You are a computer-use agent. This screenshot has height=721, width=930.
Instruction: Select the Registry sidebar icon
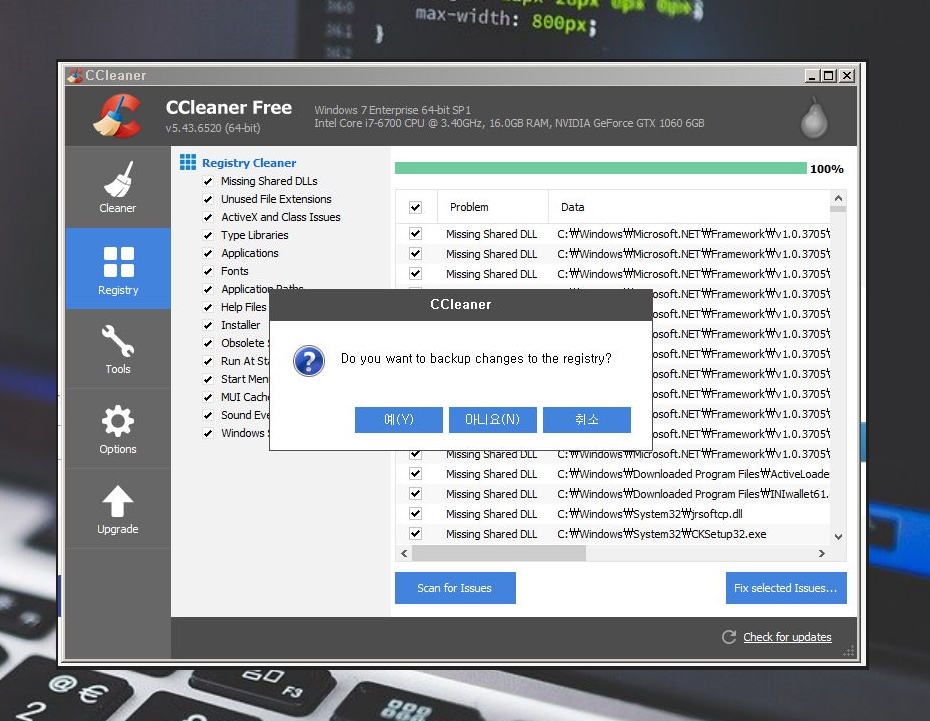(x=118, y=261)
